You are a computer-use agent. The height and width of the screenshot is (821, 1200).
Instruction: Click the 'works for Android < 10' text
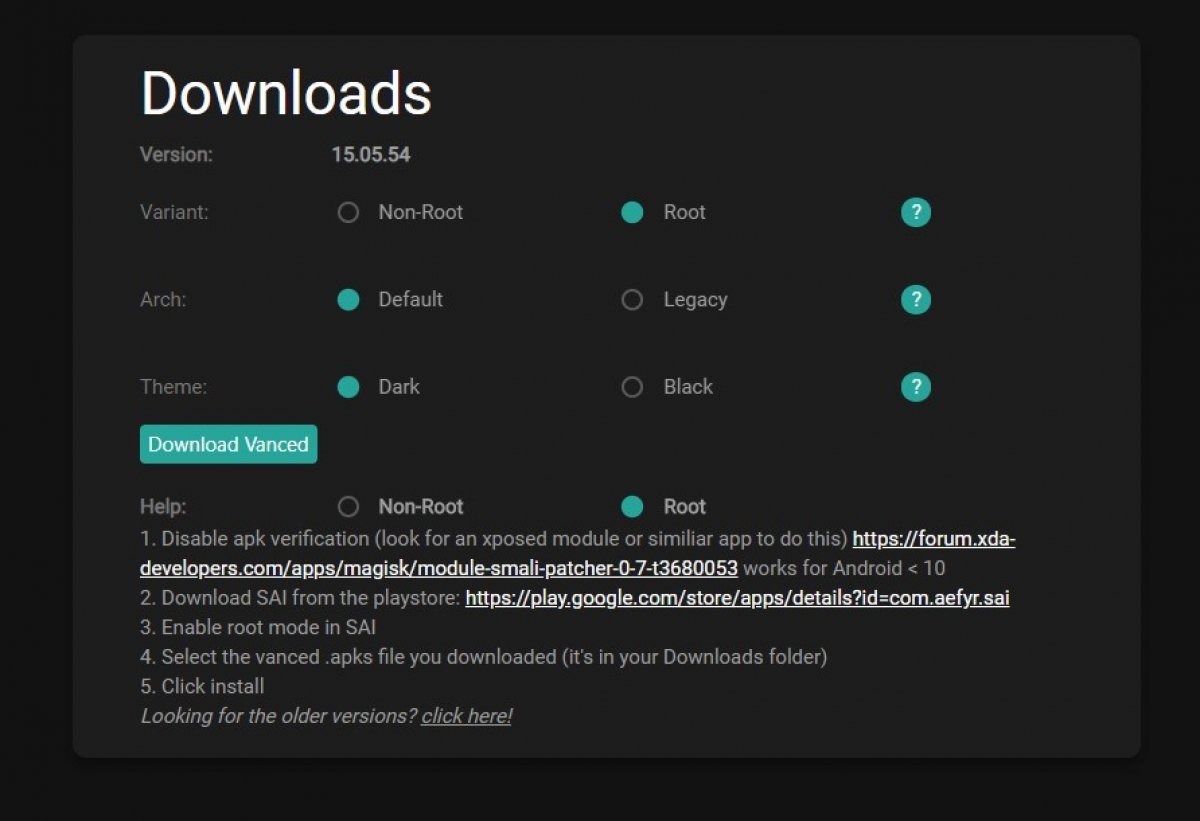[x=844, y=569]
